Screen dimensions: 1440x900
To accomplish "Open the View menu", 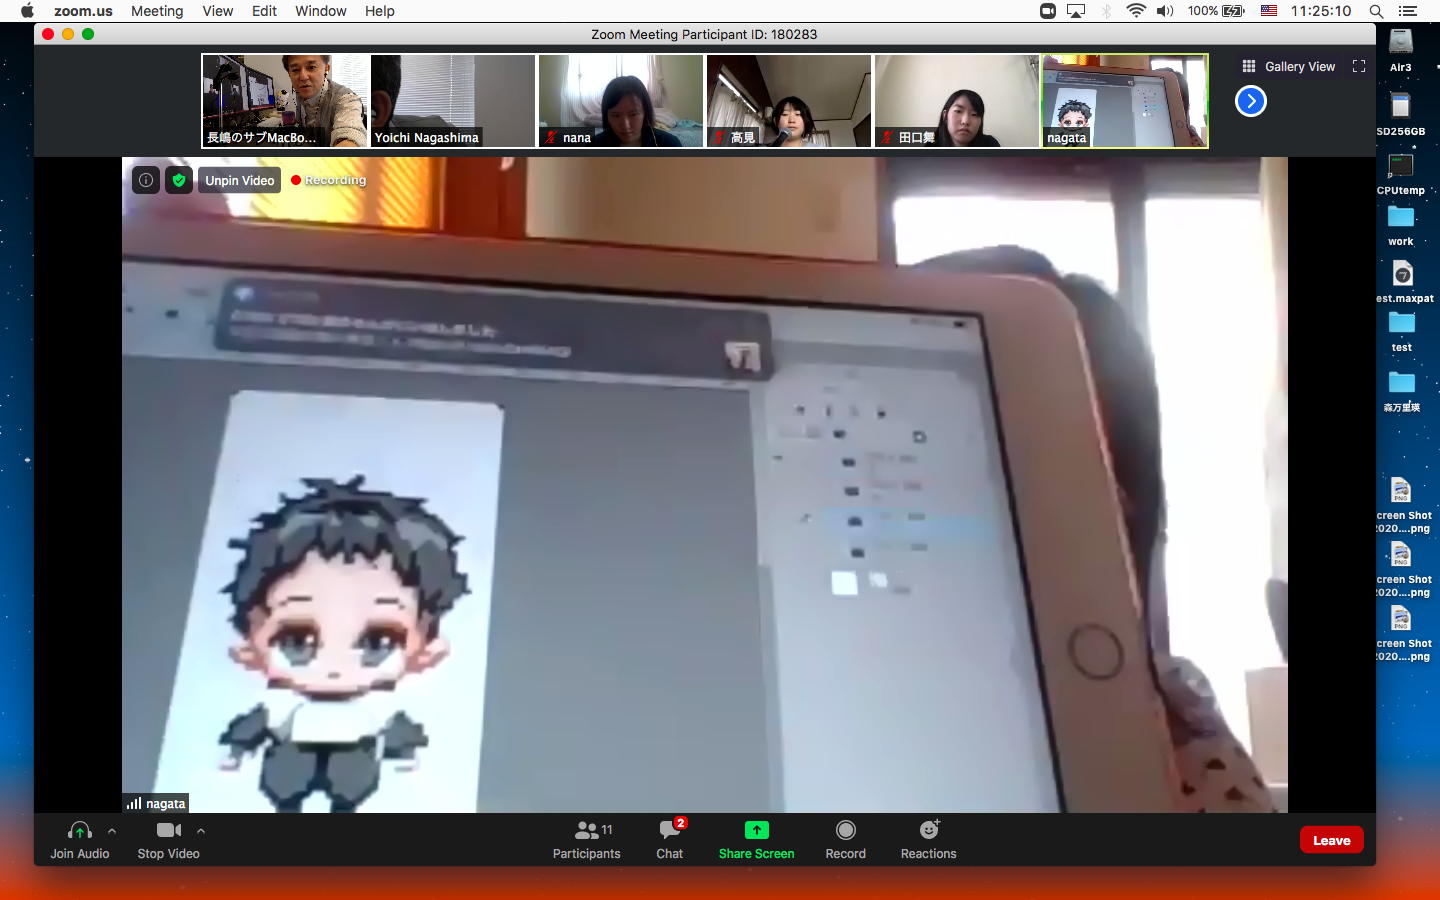I will pyautogui.click(x=217, y=11).
